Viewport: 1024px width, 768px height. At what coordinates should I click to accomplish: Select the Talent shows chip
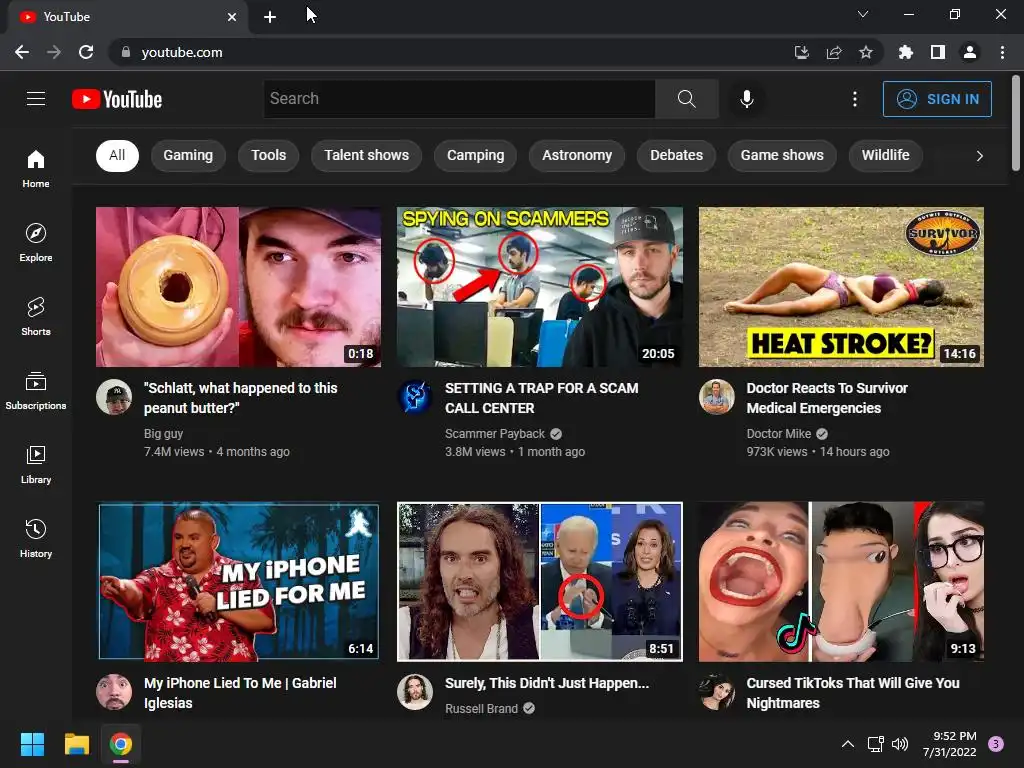(366, 155)
